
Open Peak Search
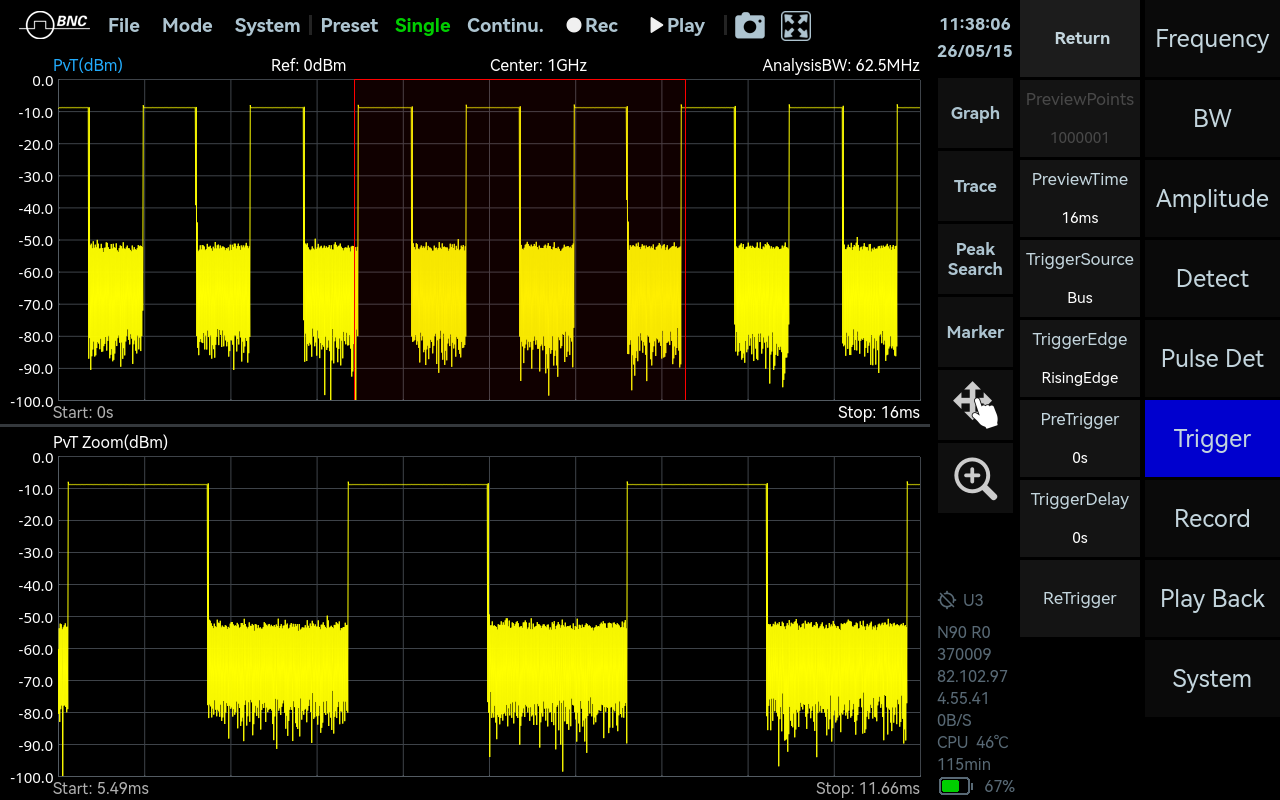[x=975, y=259]
